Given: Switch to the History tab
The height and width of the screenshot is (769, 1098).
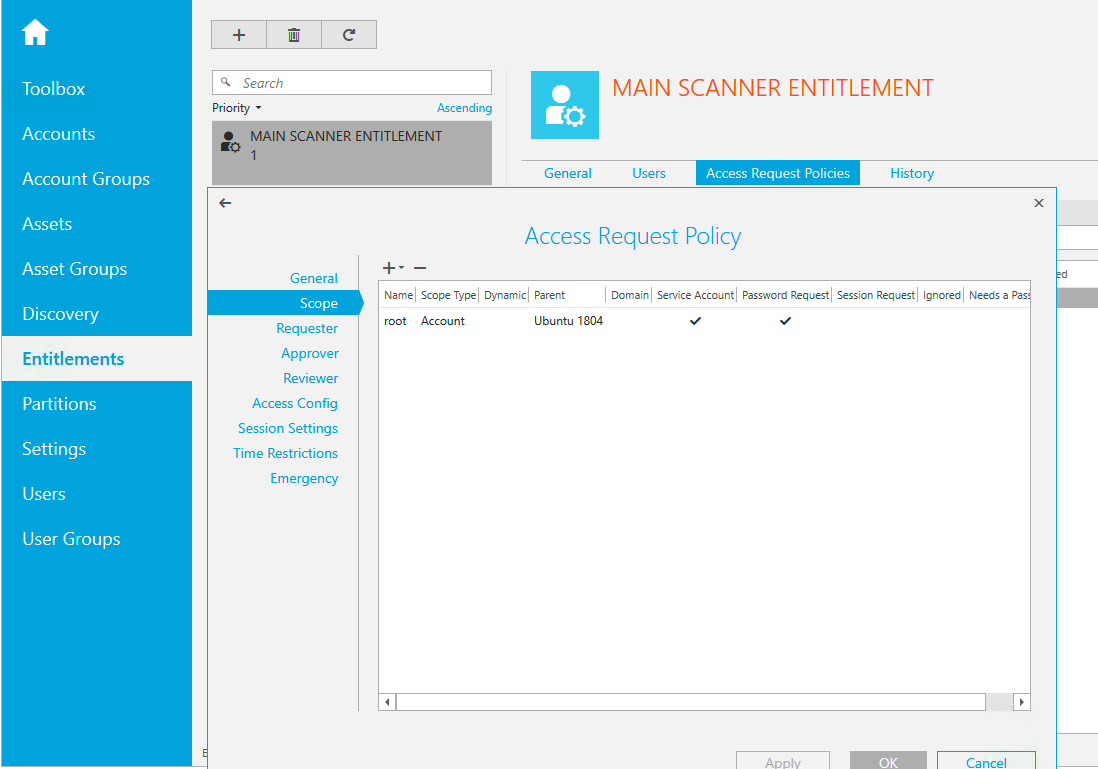Looking at the screenshot, I should (911, 173).
